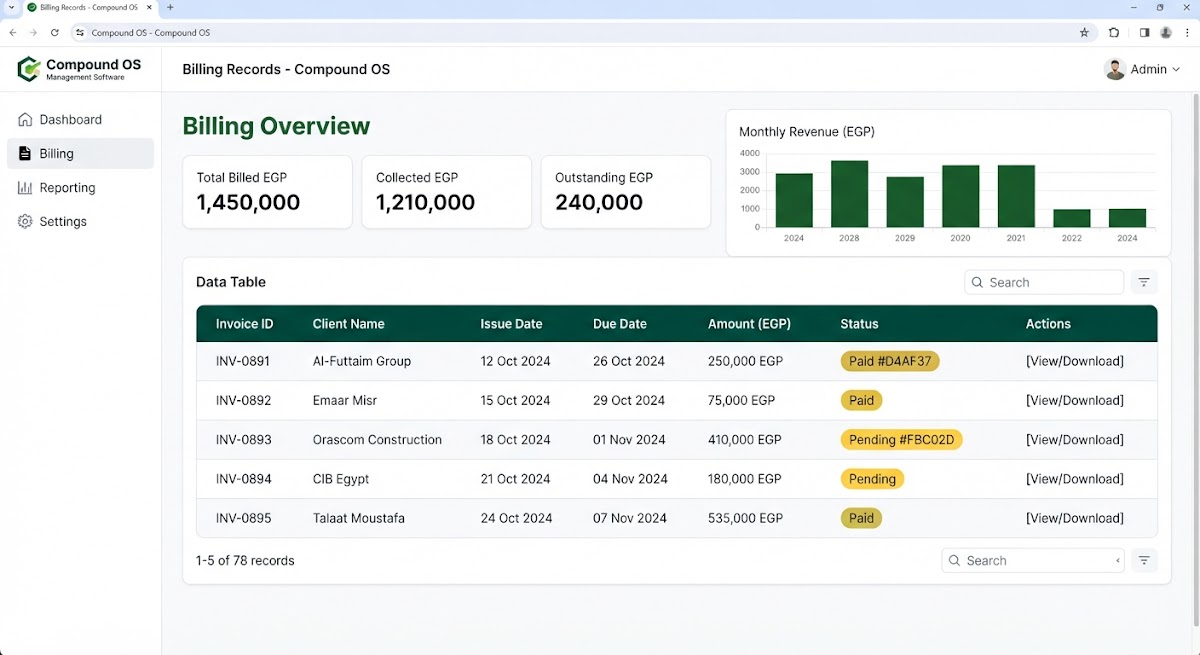Close the Billing Records browser tab
The width and height of the screenshot is (1200, 655).
point(149,7)
